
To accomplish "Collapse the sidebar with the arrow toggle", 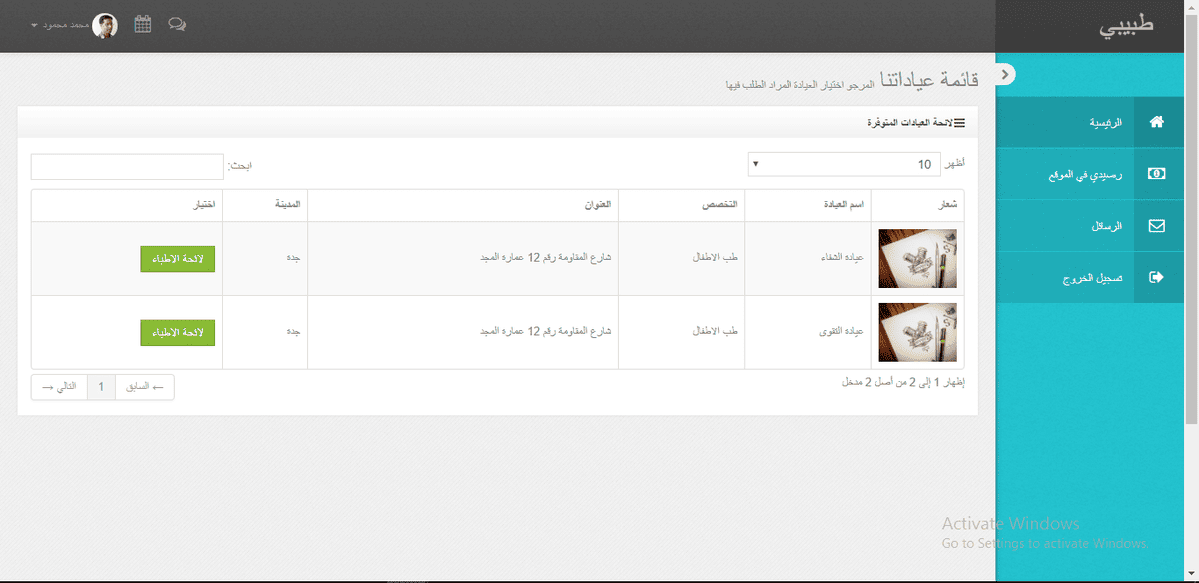I will (1007, 73).
